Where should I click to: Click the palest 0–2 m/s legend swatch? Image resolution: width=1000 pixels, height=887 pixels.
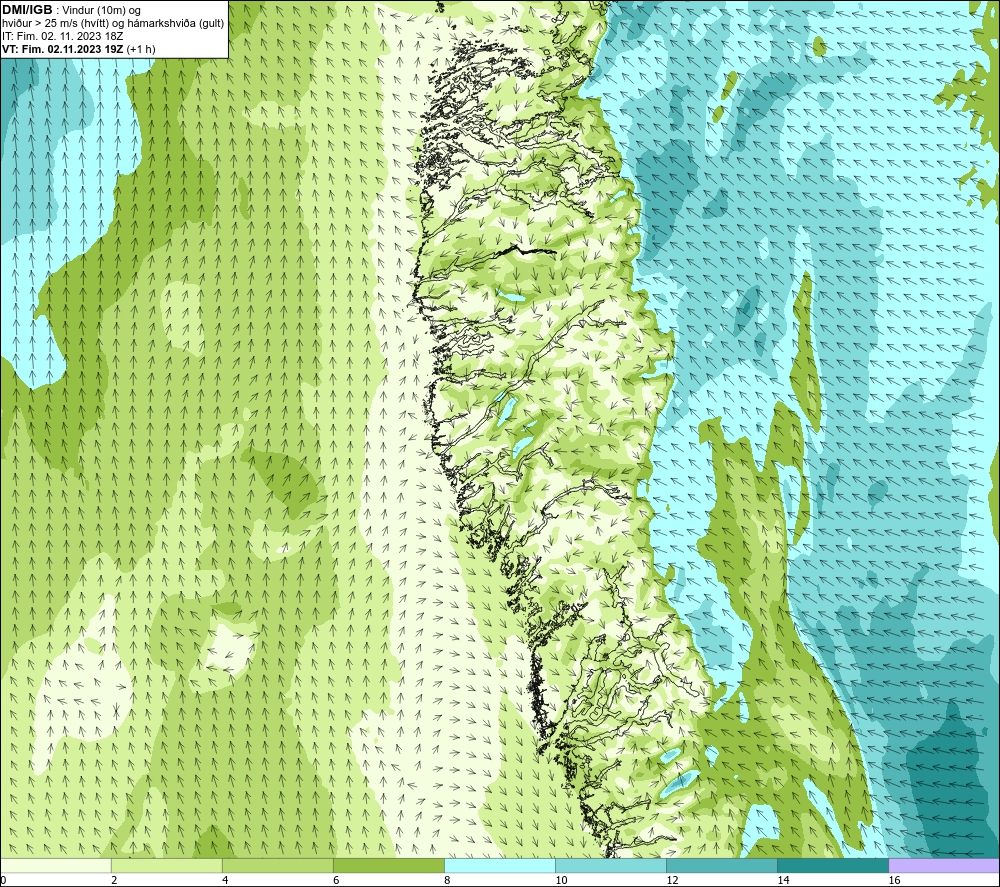point(55,866)
